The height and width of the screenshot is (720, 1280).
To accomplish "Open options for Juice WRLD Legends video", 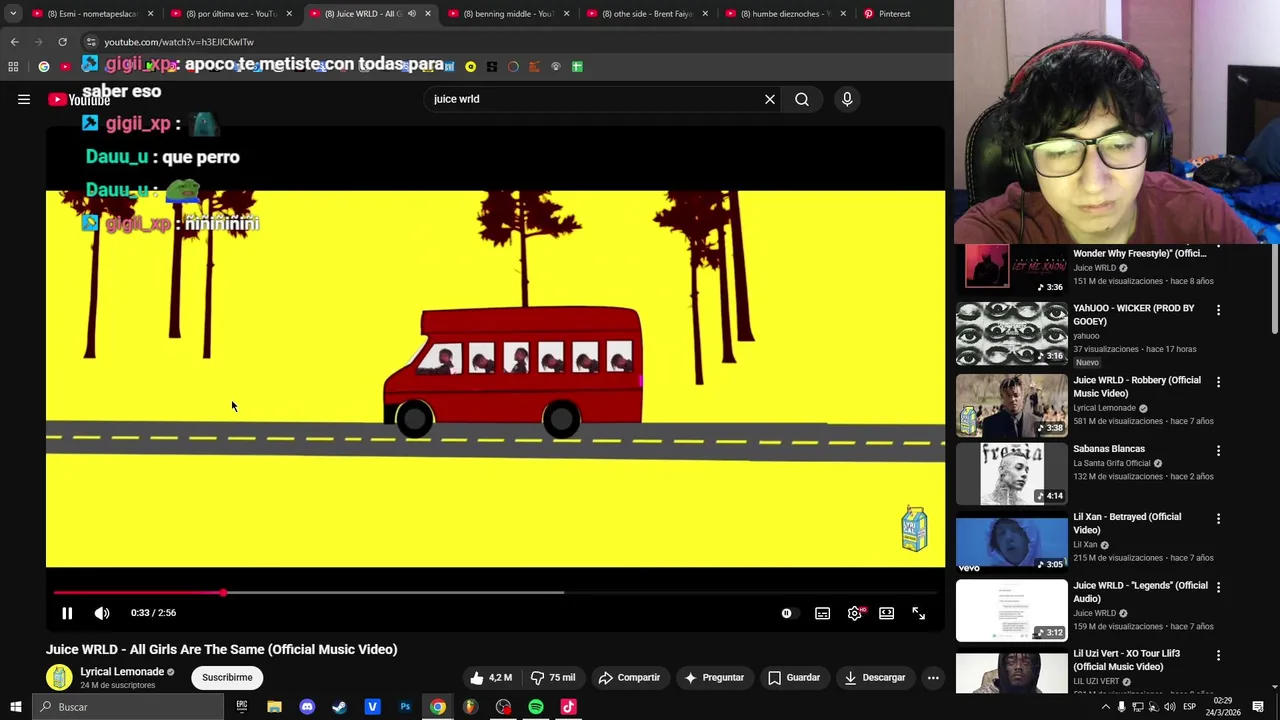I will tap(1218, 587).
